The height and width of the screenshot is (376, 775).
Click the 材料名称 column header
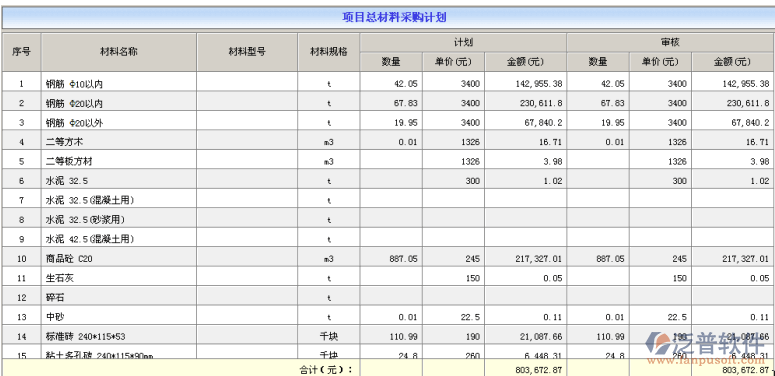(119, 52)
